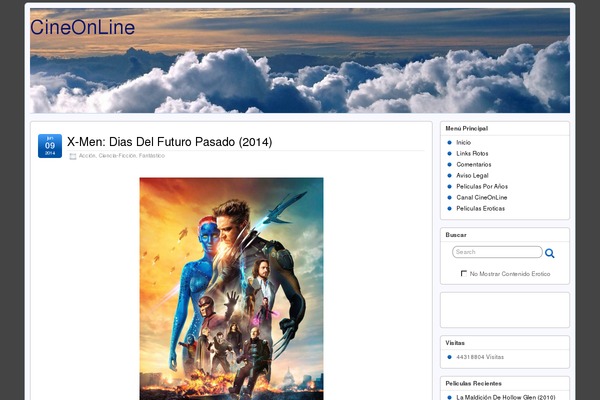The height and width of the screenshot is (400, 600).
Task: Open Links Rotos menu item
Action: pyautogui.click(x=472, y=153)
